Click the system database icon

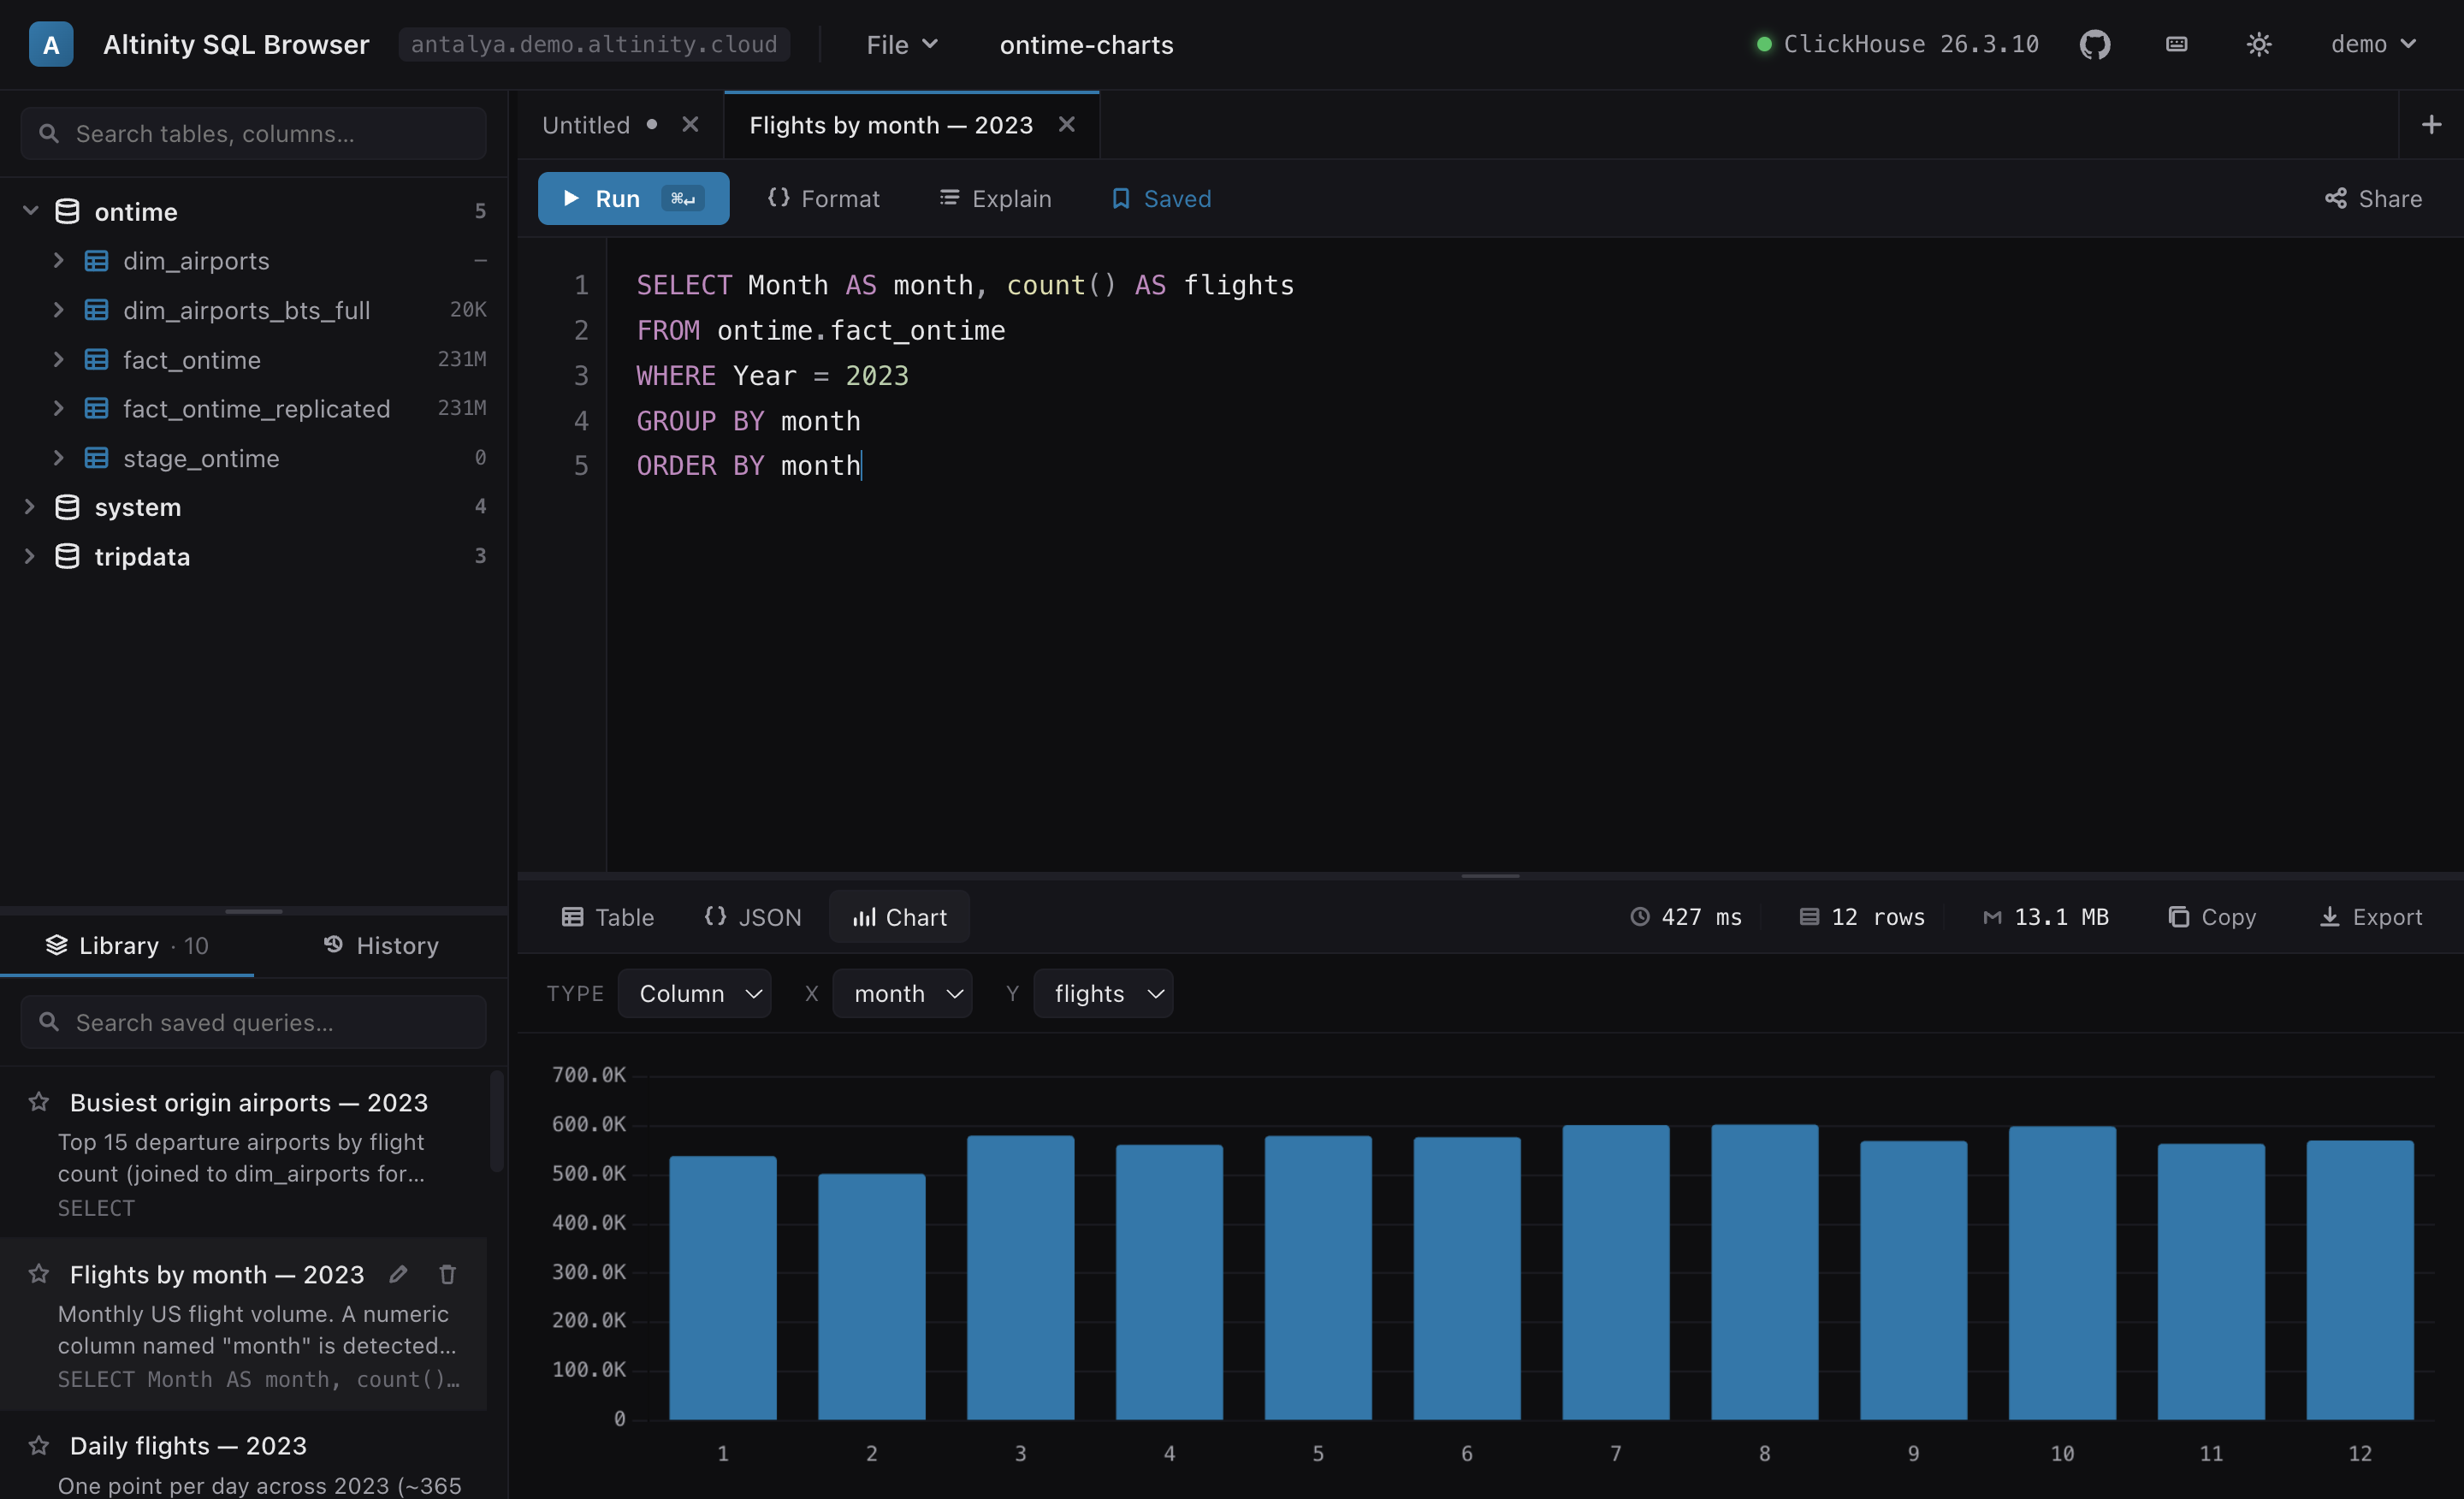[67, 507]
